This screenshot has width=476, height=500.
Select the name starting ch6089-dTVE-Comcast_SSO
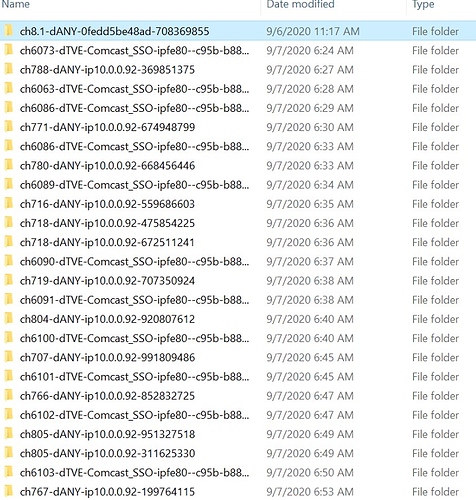pyautogui.click(x=134, y=185)
